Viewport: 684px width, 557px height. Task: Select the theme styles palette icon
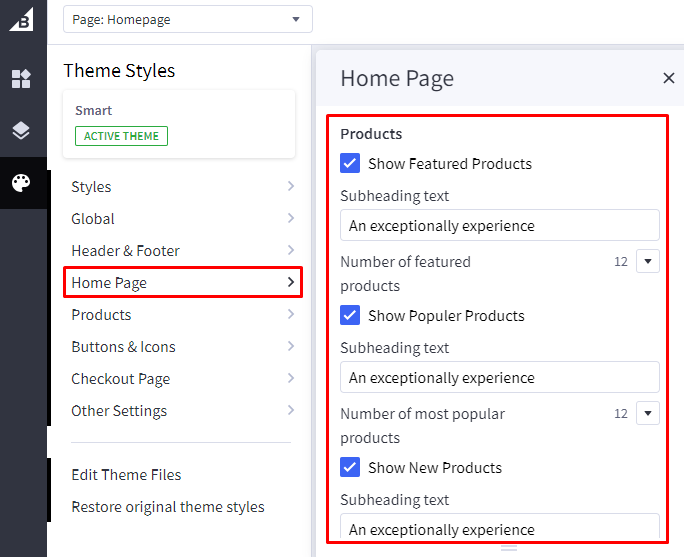click(x=22, y=183)
